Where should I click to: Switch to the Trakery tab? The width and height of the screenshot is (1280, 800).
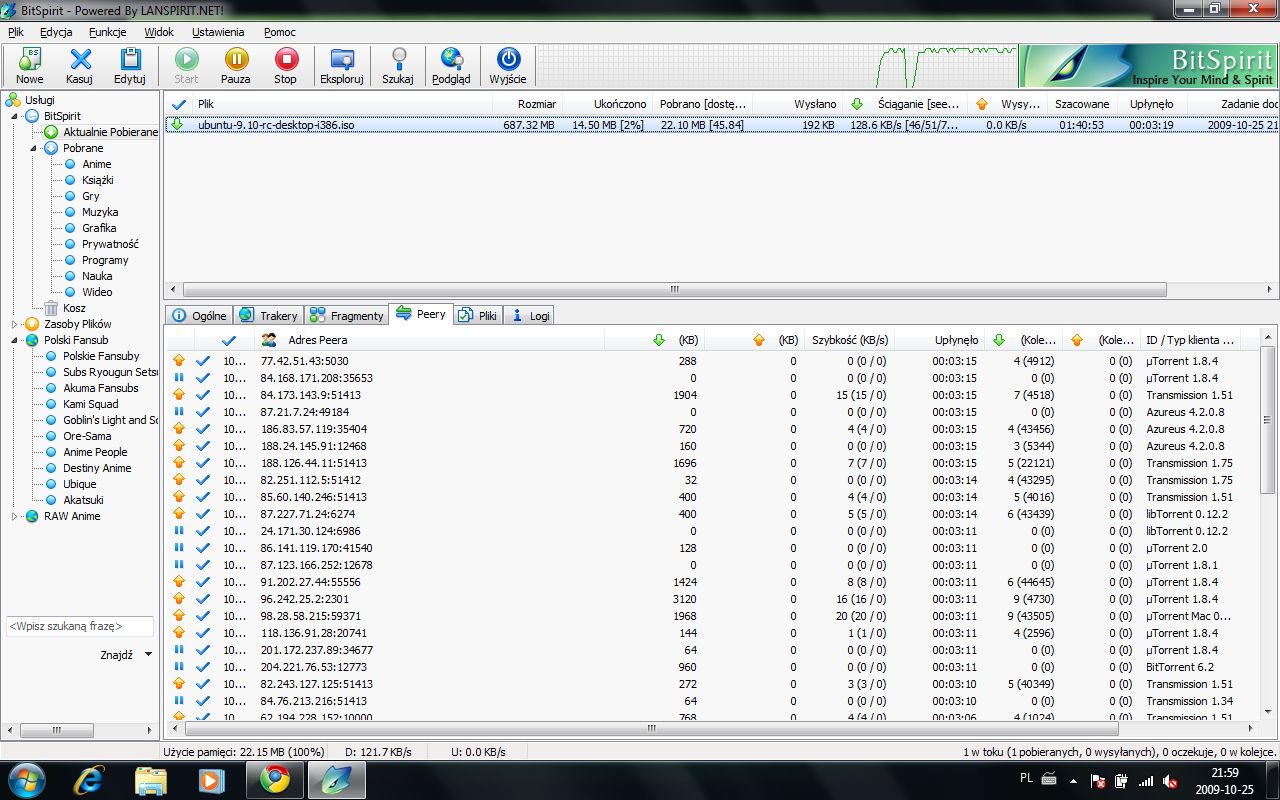269,315
